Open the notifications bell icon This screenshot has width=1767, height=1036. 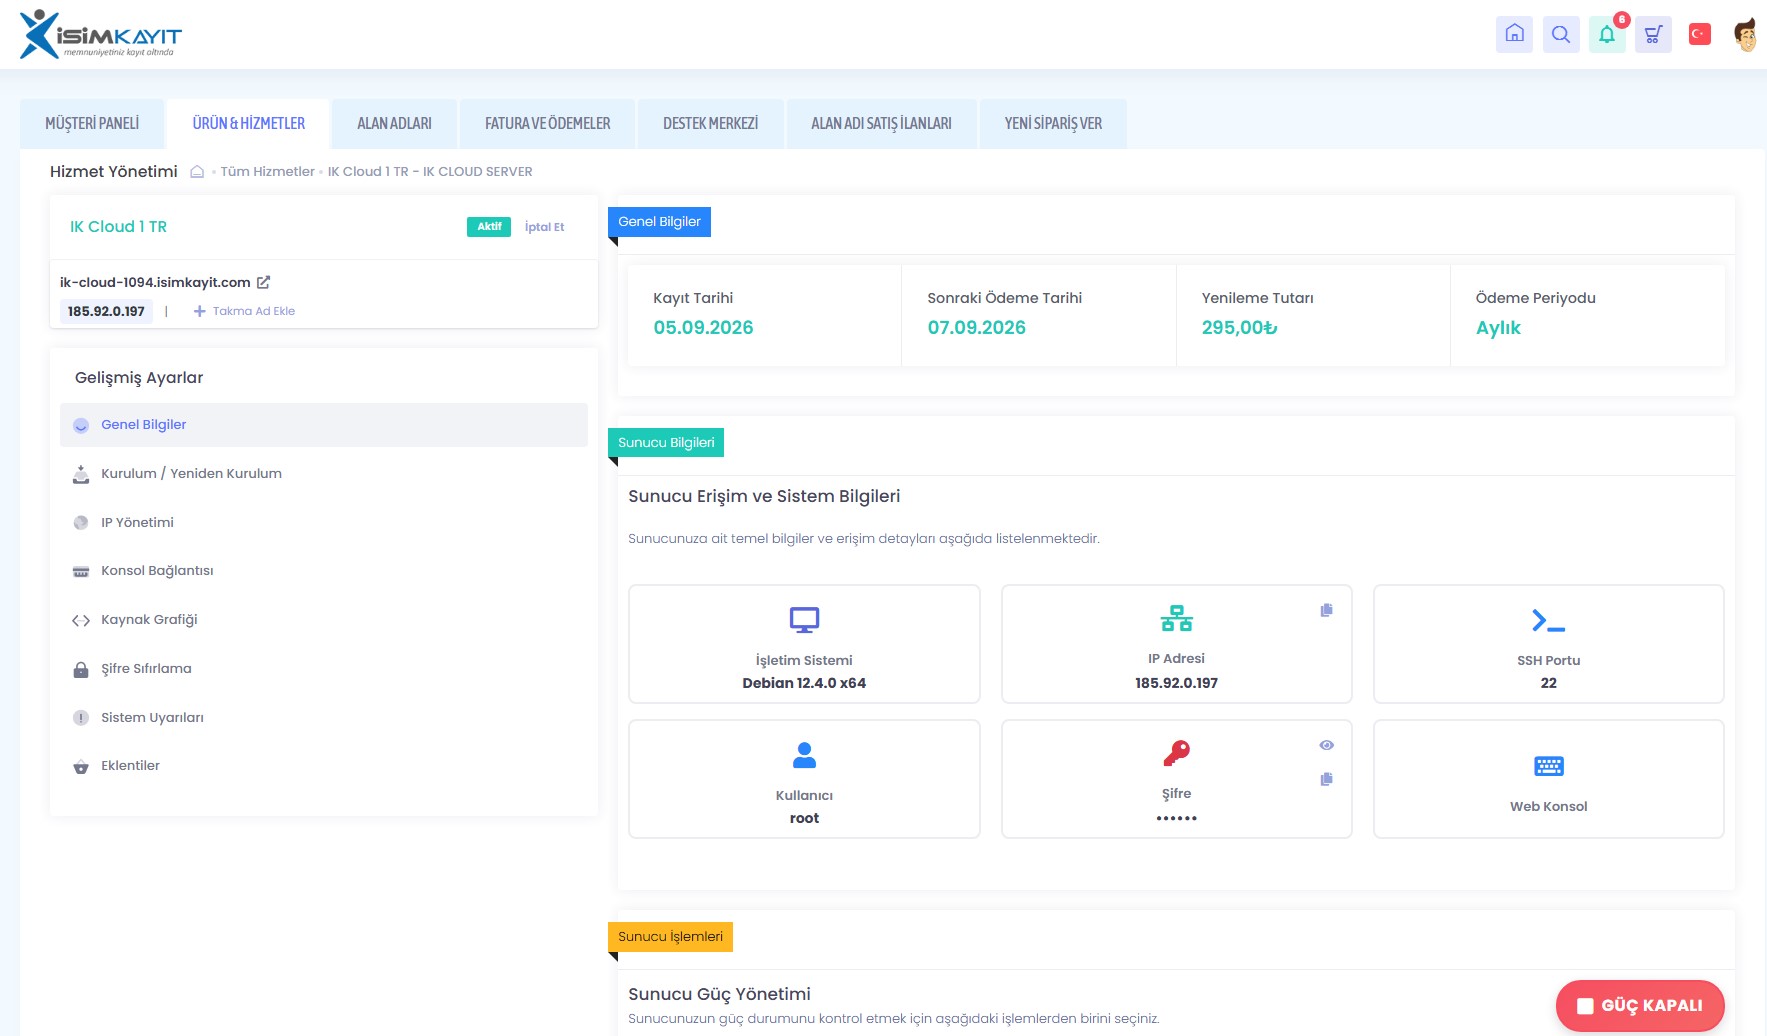pyautogui.click(x=1607, y=34)
